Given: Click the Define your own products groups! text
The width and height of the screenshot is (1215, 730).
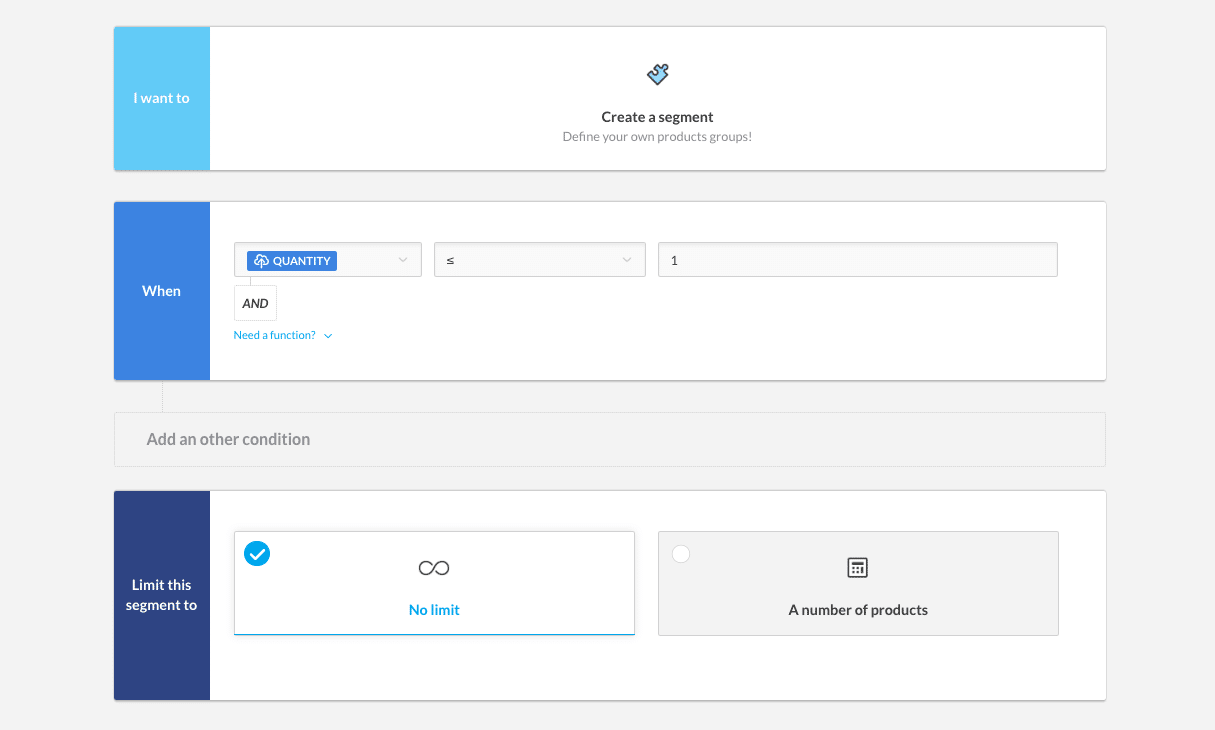Looking at the screenshot, I should click(x=657, y=136).
